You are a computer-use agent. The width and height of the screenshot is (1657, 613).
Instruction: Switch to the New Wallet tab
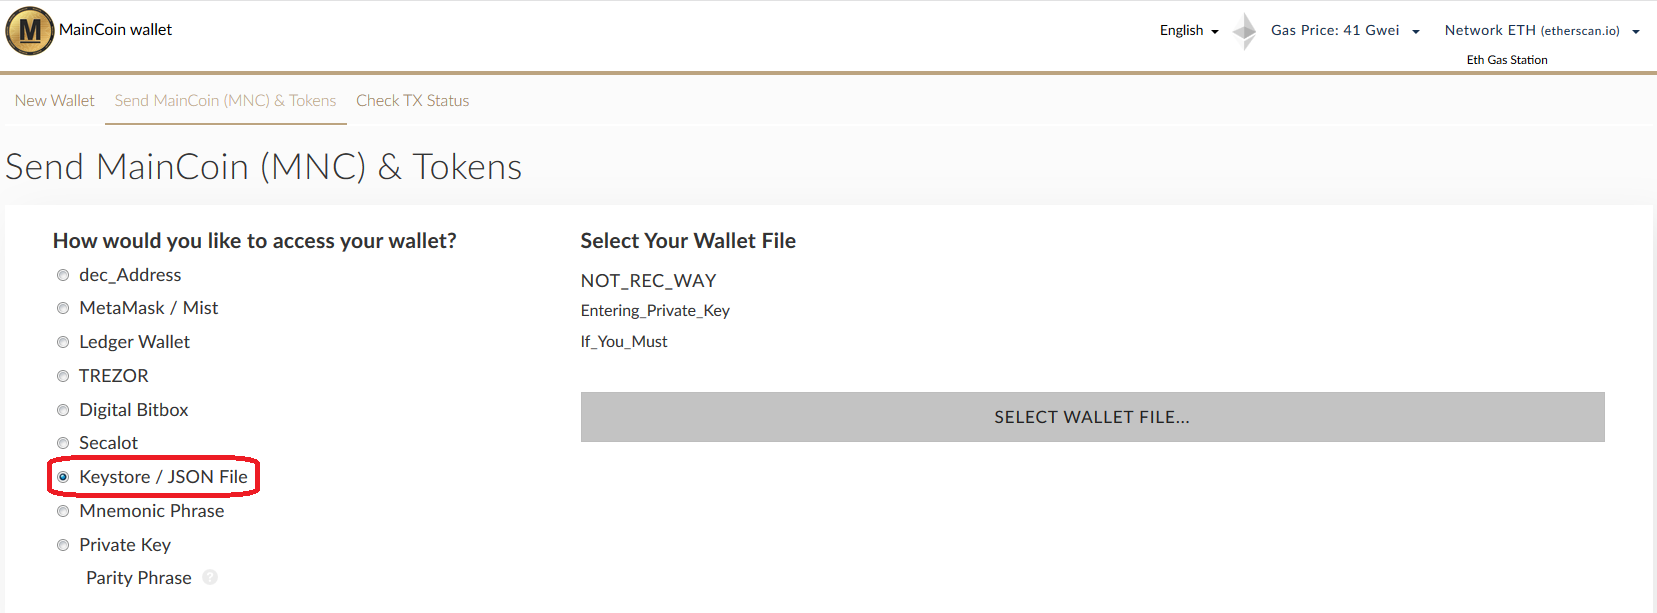[x=55, y=100]
